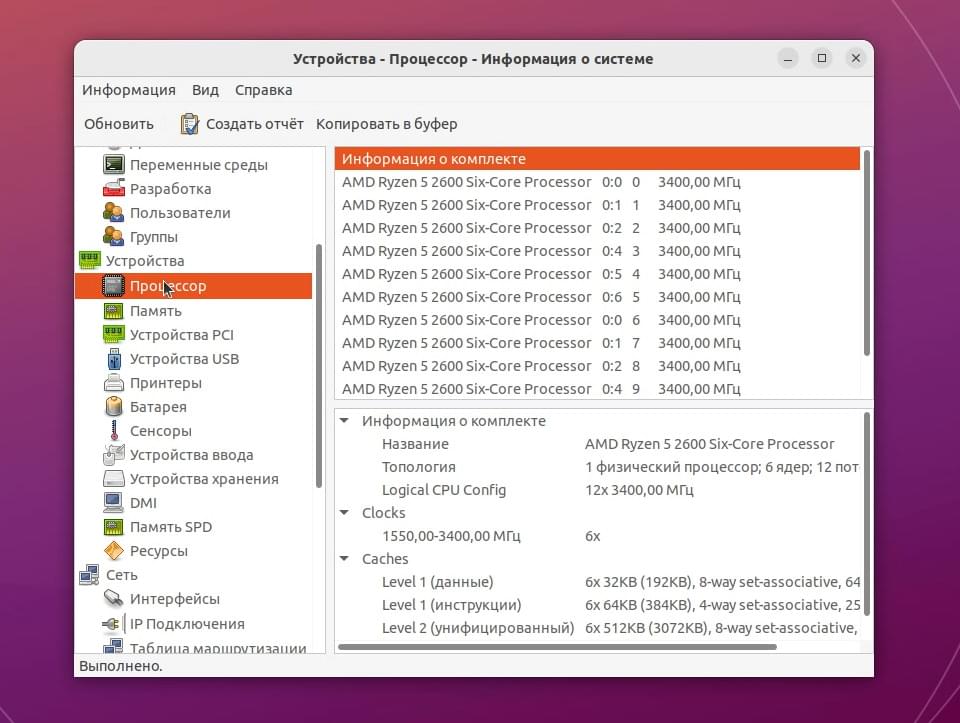This screenshot has height=723, width=960.
Task: Collapse the Информация о комплекте section
Action: point(345,421)
